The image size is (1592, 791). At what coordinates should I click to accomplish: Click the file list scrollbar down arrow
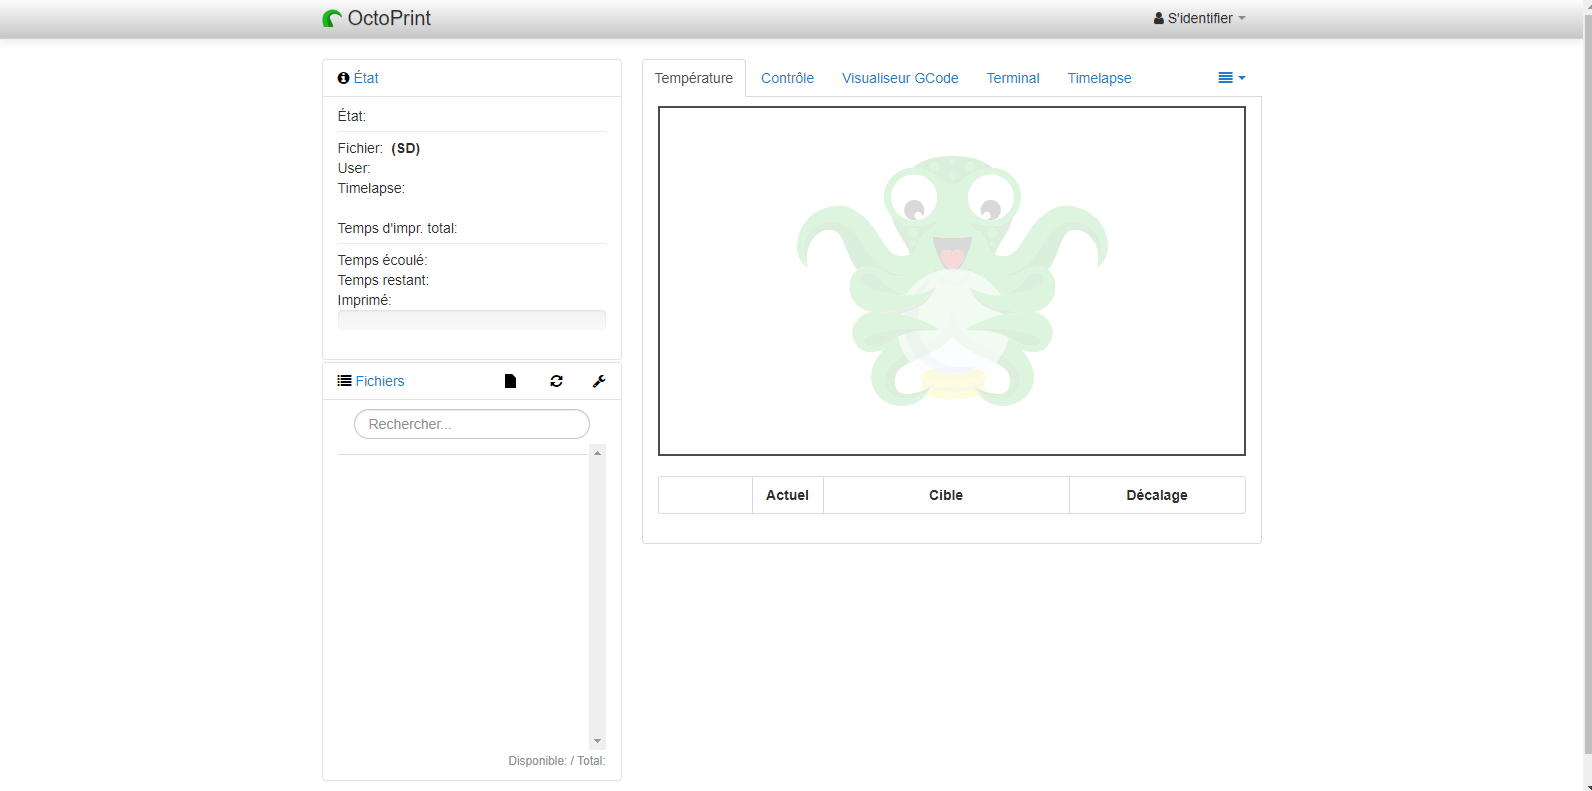597,741
